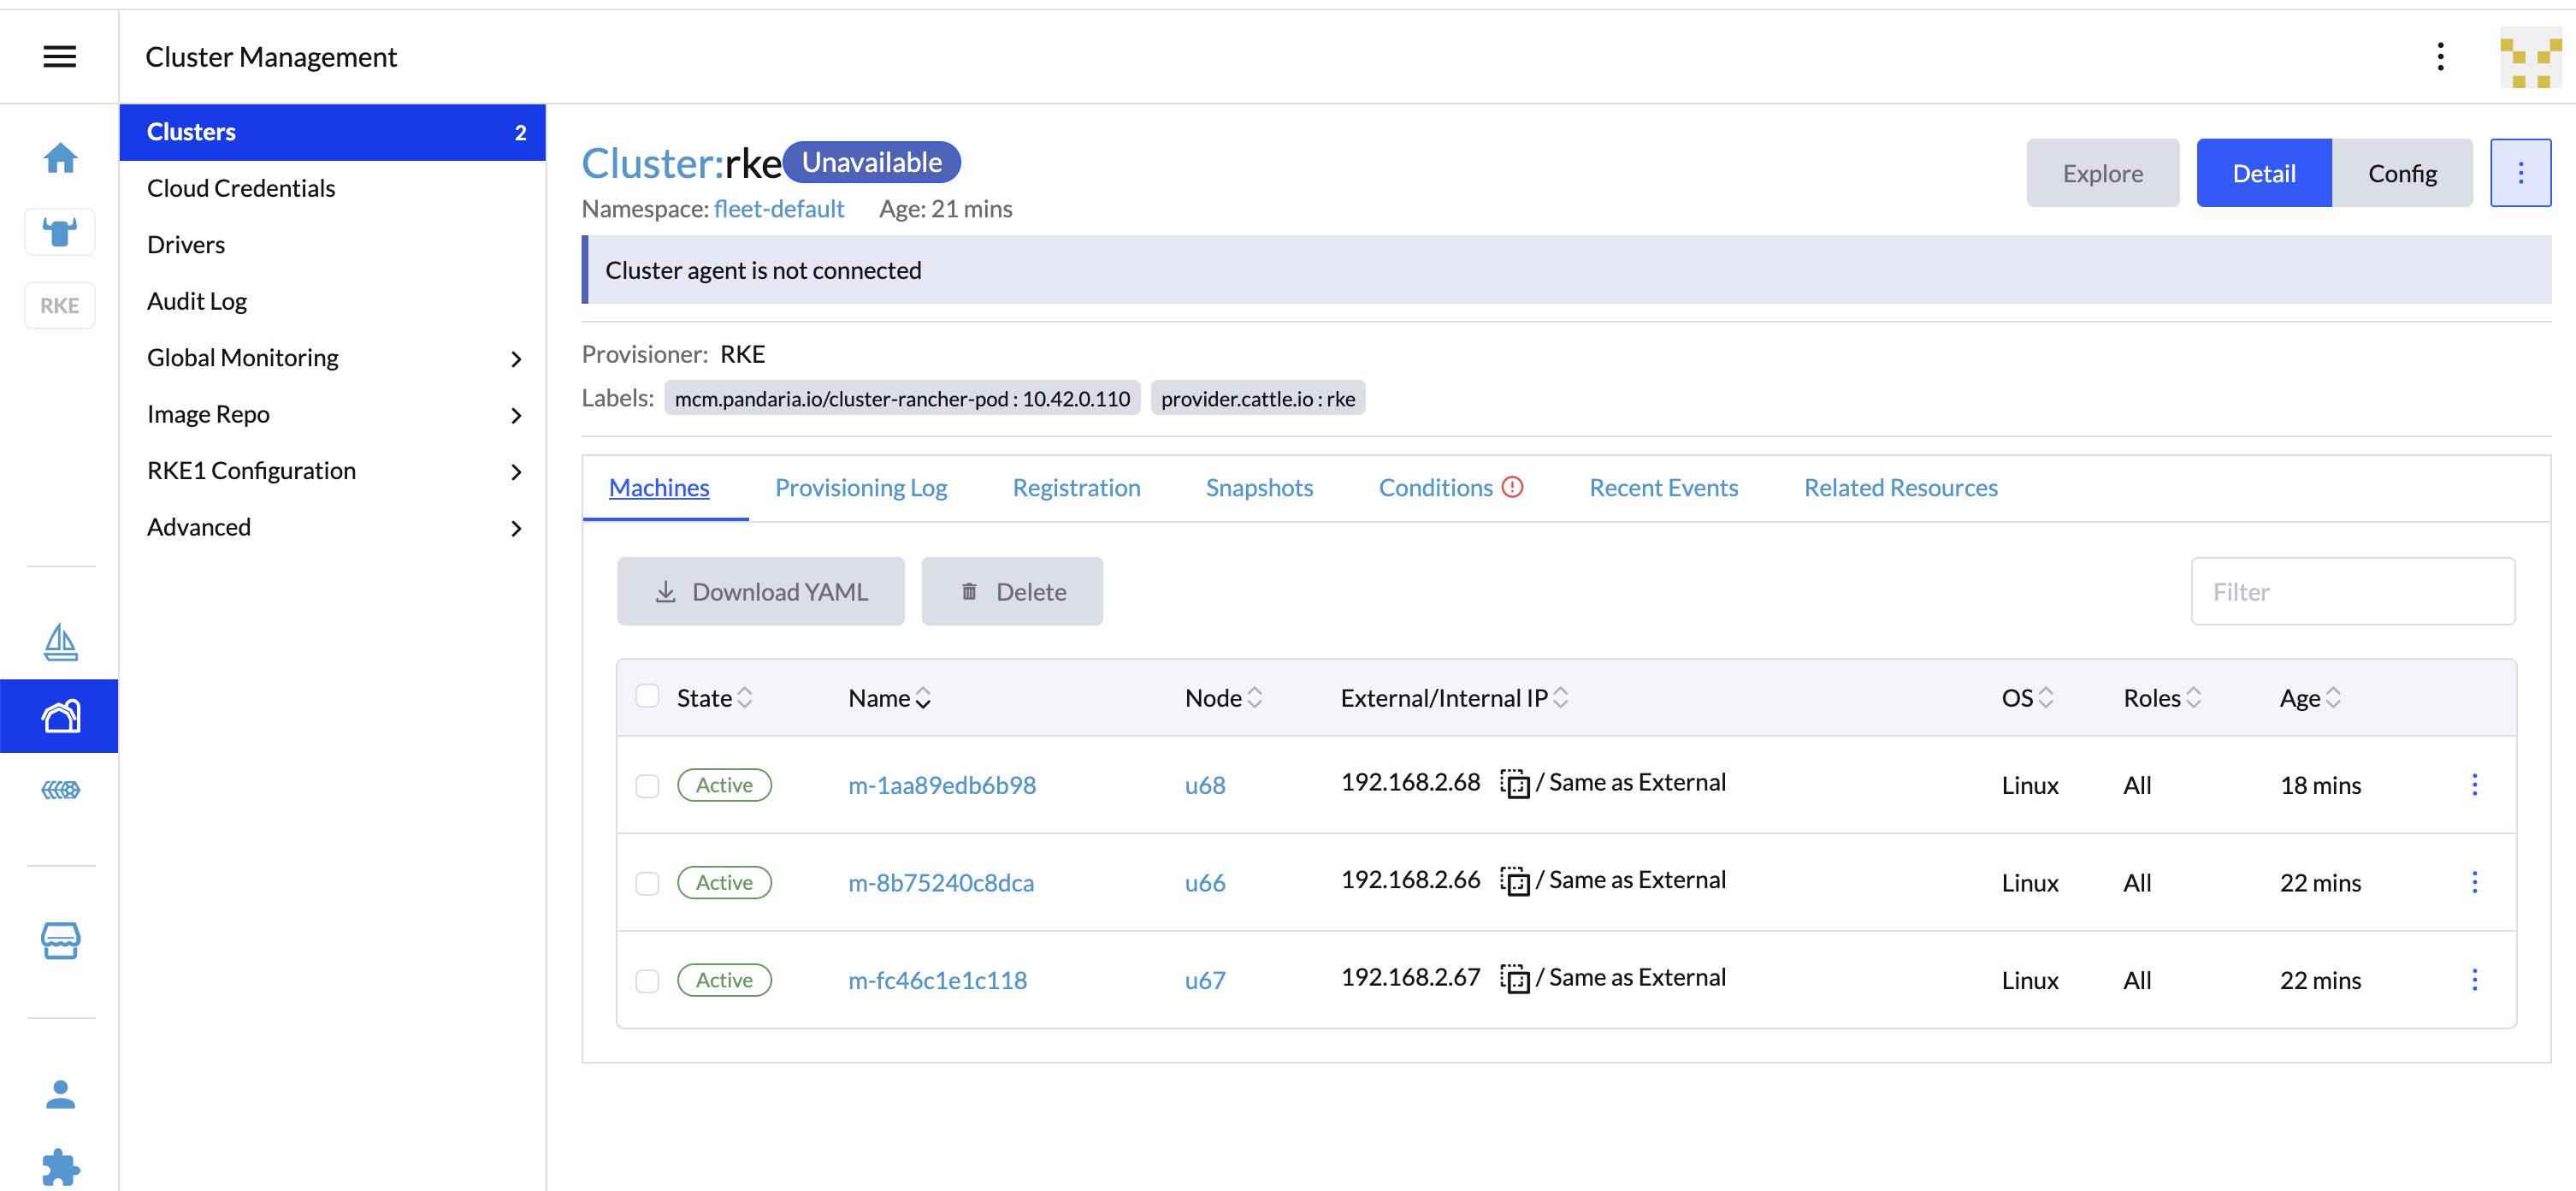Switch to the Snapshots tab
This screenshot has height=1191, width=2576.
coord(1259,488)
